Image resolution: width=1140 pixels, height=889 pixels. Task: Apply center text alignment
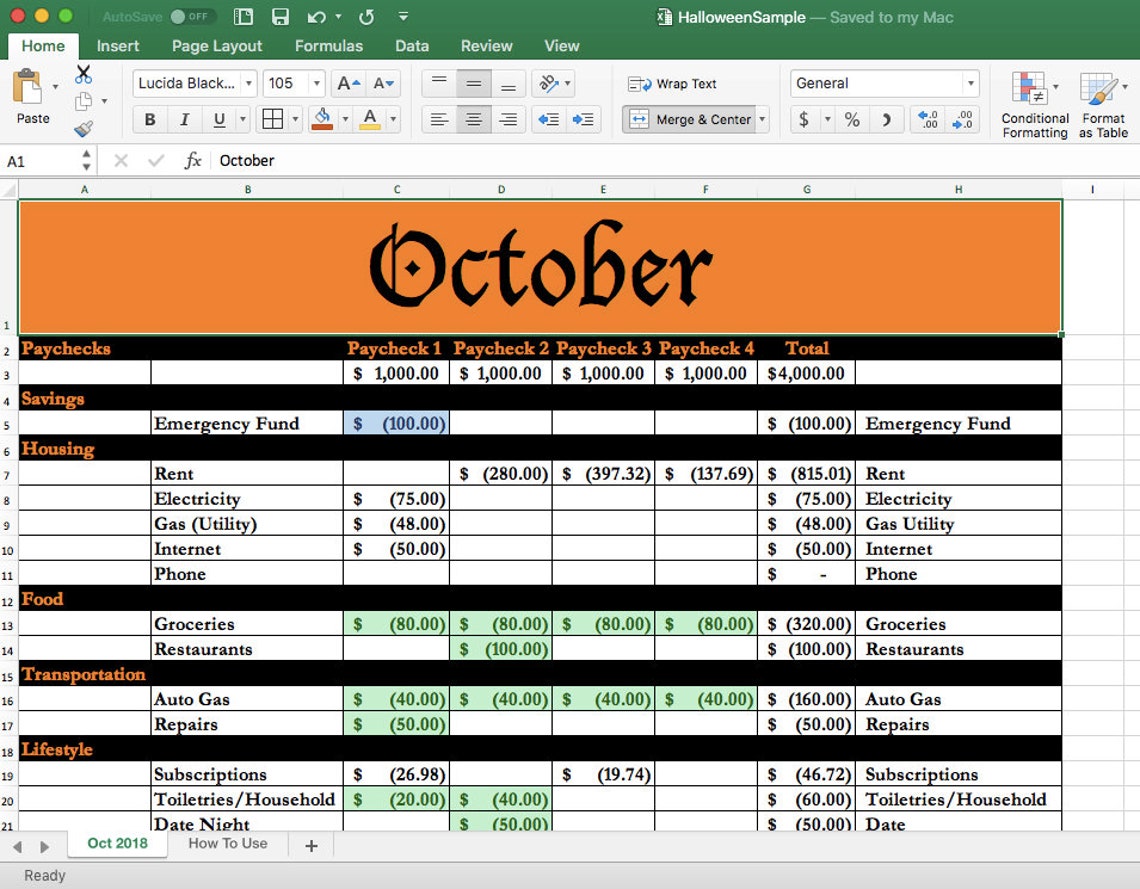(473, 119)
